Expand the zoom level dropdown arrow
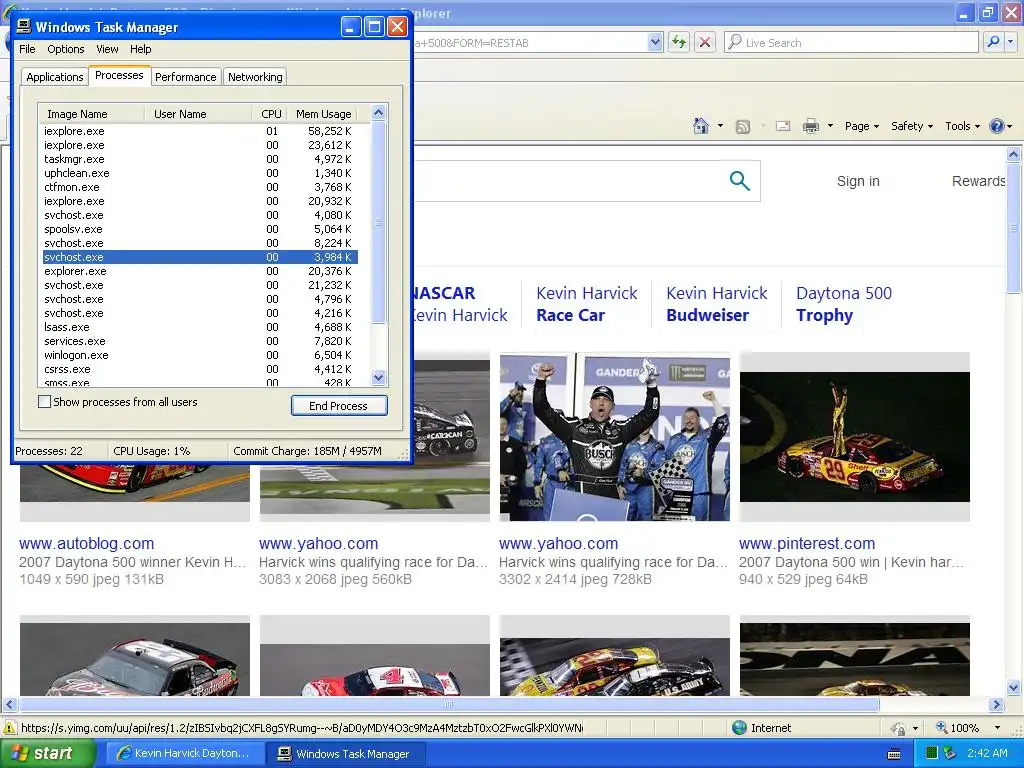This screenshot has width=1024, height=768. [x=997, y=728]
